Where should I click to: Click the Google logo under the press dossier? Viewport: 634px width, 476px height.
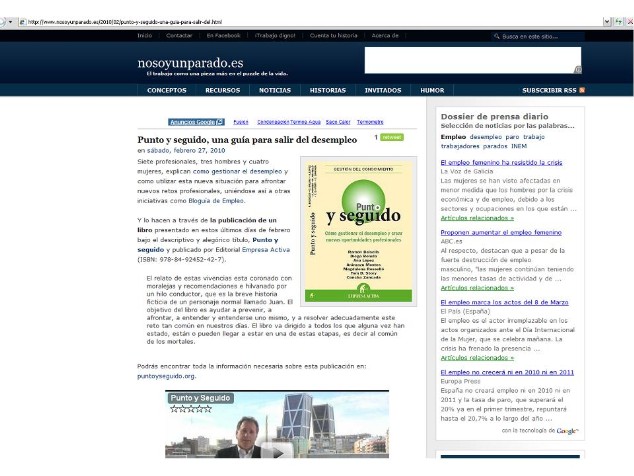[x=567, y=430]
